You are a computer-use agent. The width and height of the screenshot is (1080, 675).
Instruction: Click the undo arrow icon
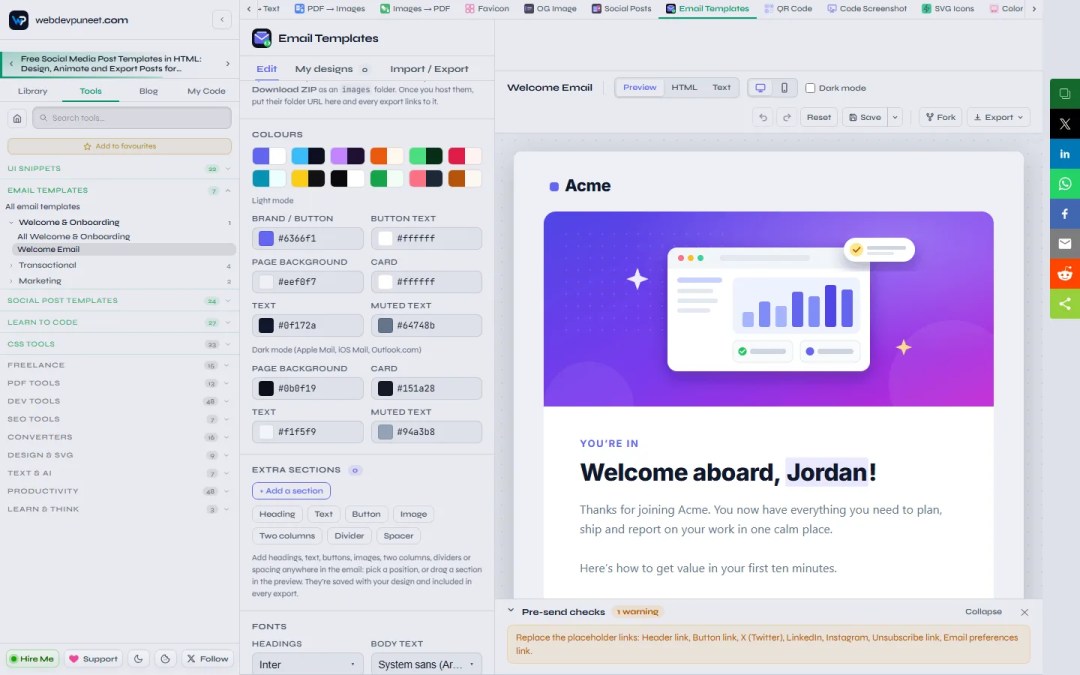point(762,117)
